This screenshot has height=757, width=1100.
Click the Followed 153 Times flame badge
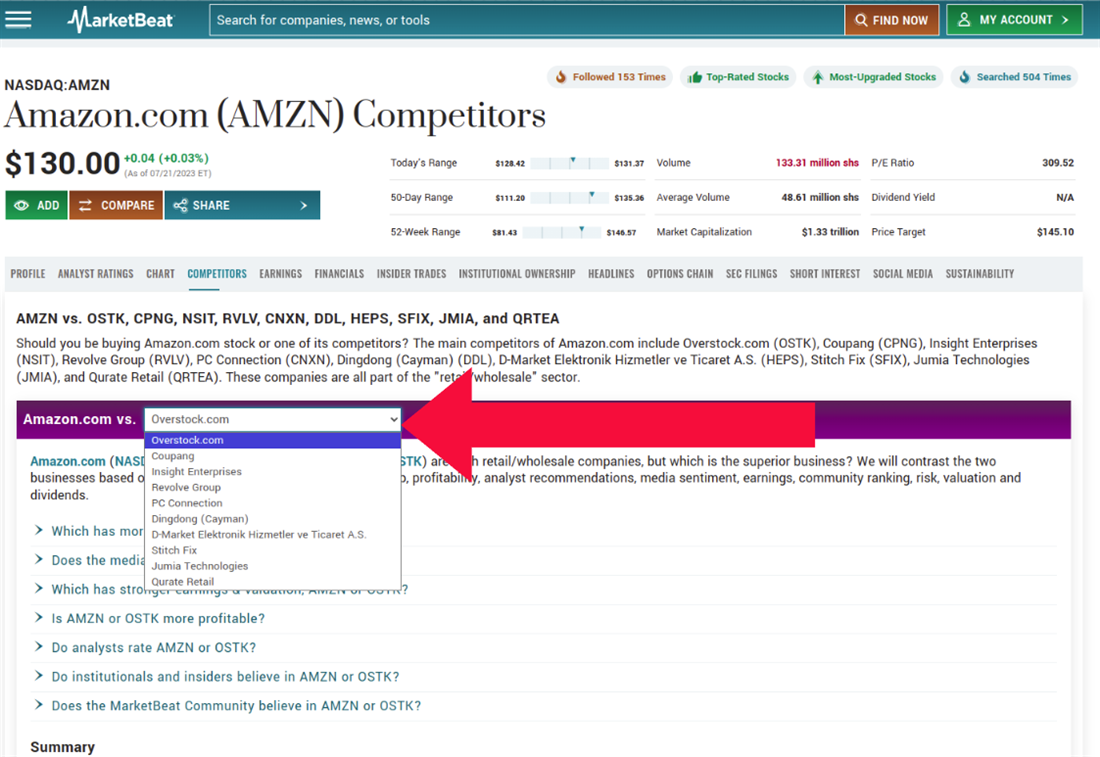[610, 77]
